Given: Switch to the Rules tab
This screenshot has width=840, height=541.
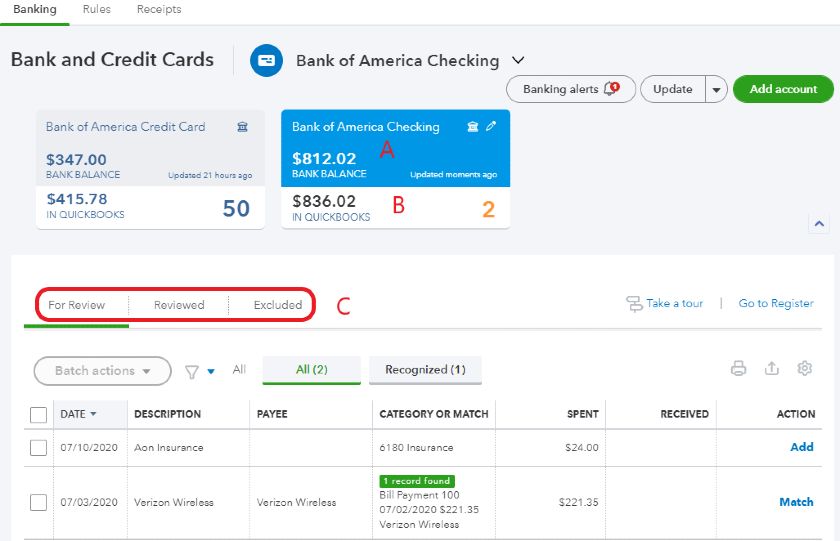Looking at the screenshot, I should (x=96, y=10).
